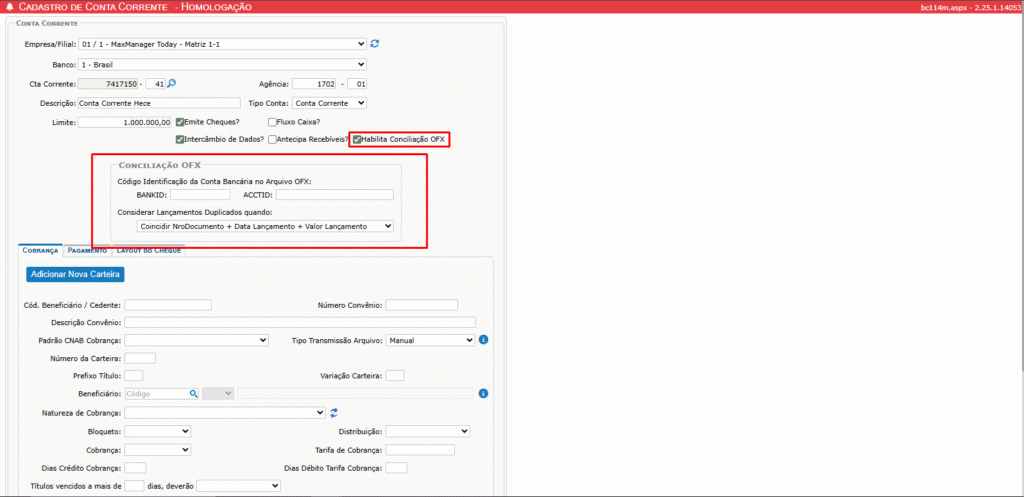The height and width of the screenshot is (497, 1024).
Task: Focus the Descrição text field
Action: pyautogui.click(x=158, y=103)
